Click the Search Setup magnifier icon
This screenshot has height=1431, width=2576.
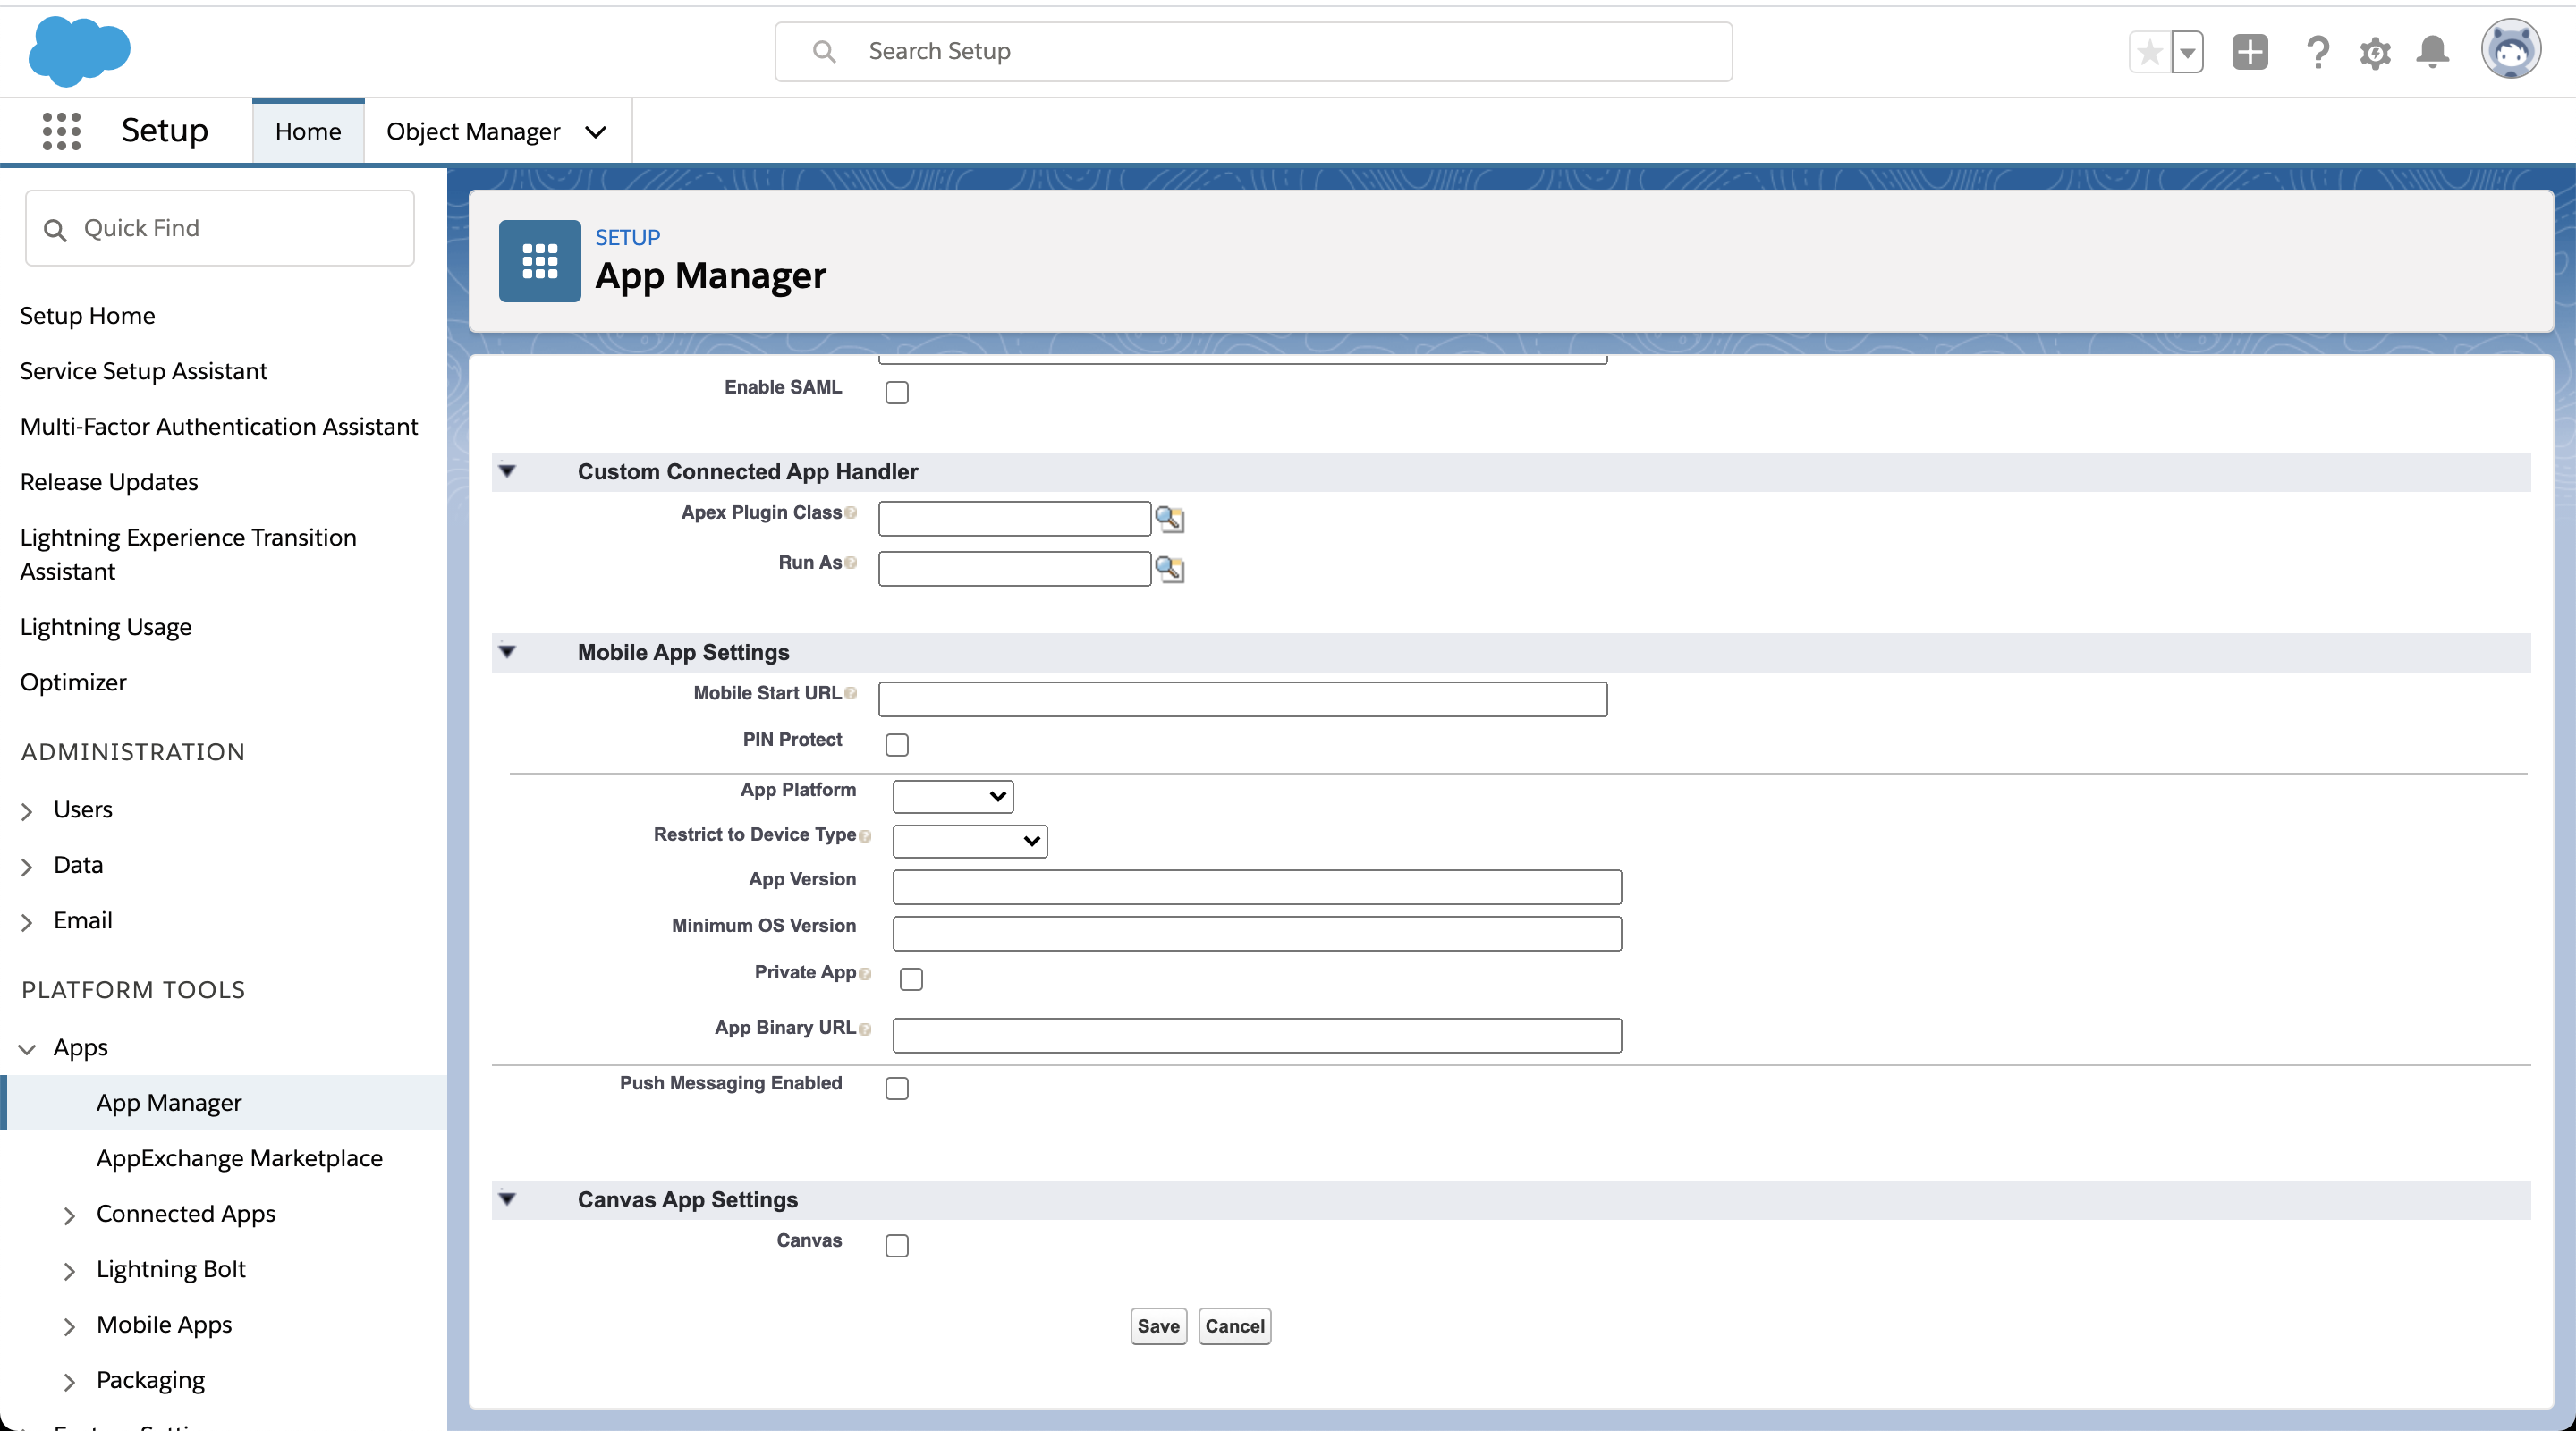click(x=824, y=52)
